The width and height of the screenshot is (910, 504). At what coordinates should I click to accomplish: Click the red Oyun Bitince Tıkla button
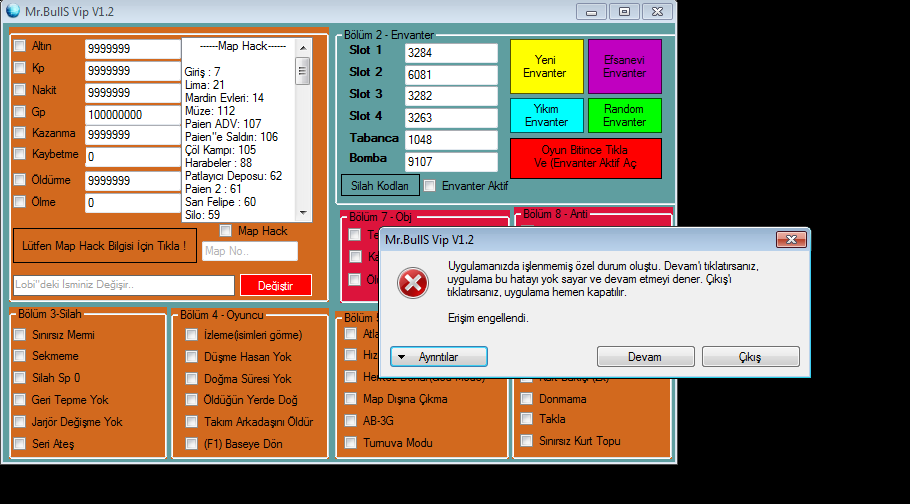click(x=586, y=158)
